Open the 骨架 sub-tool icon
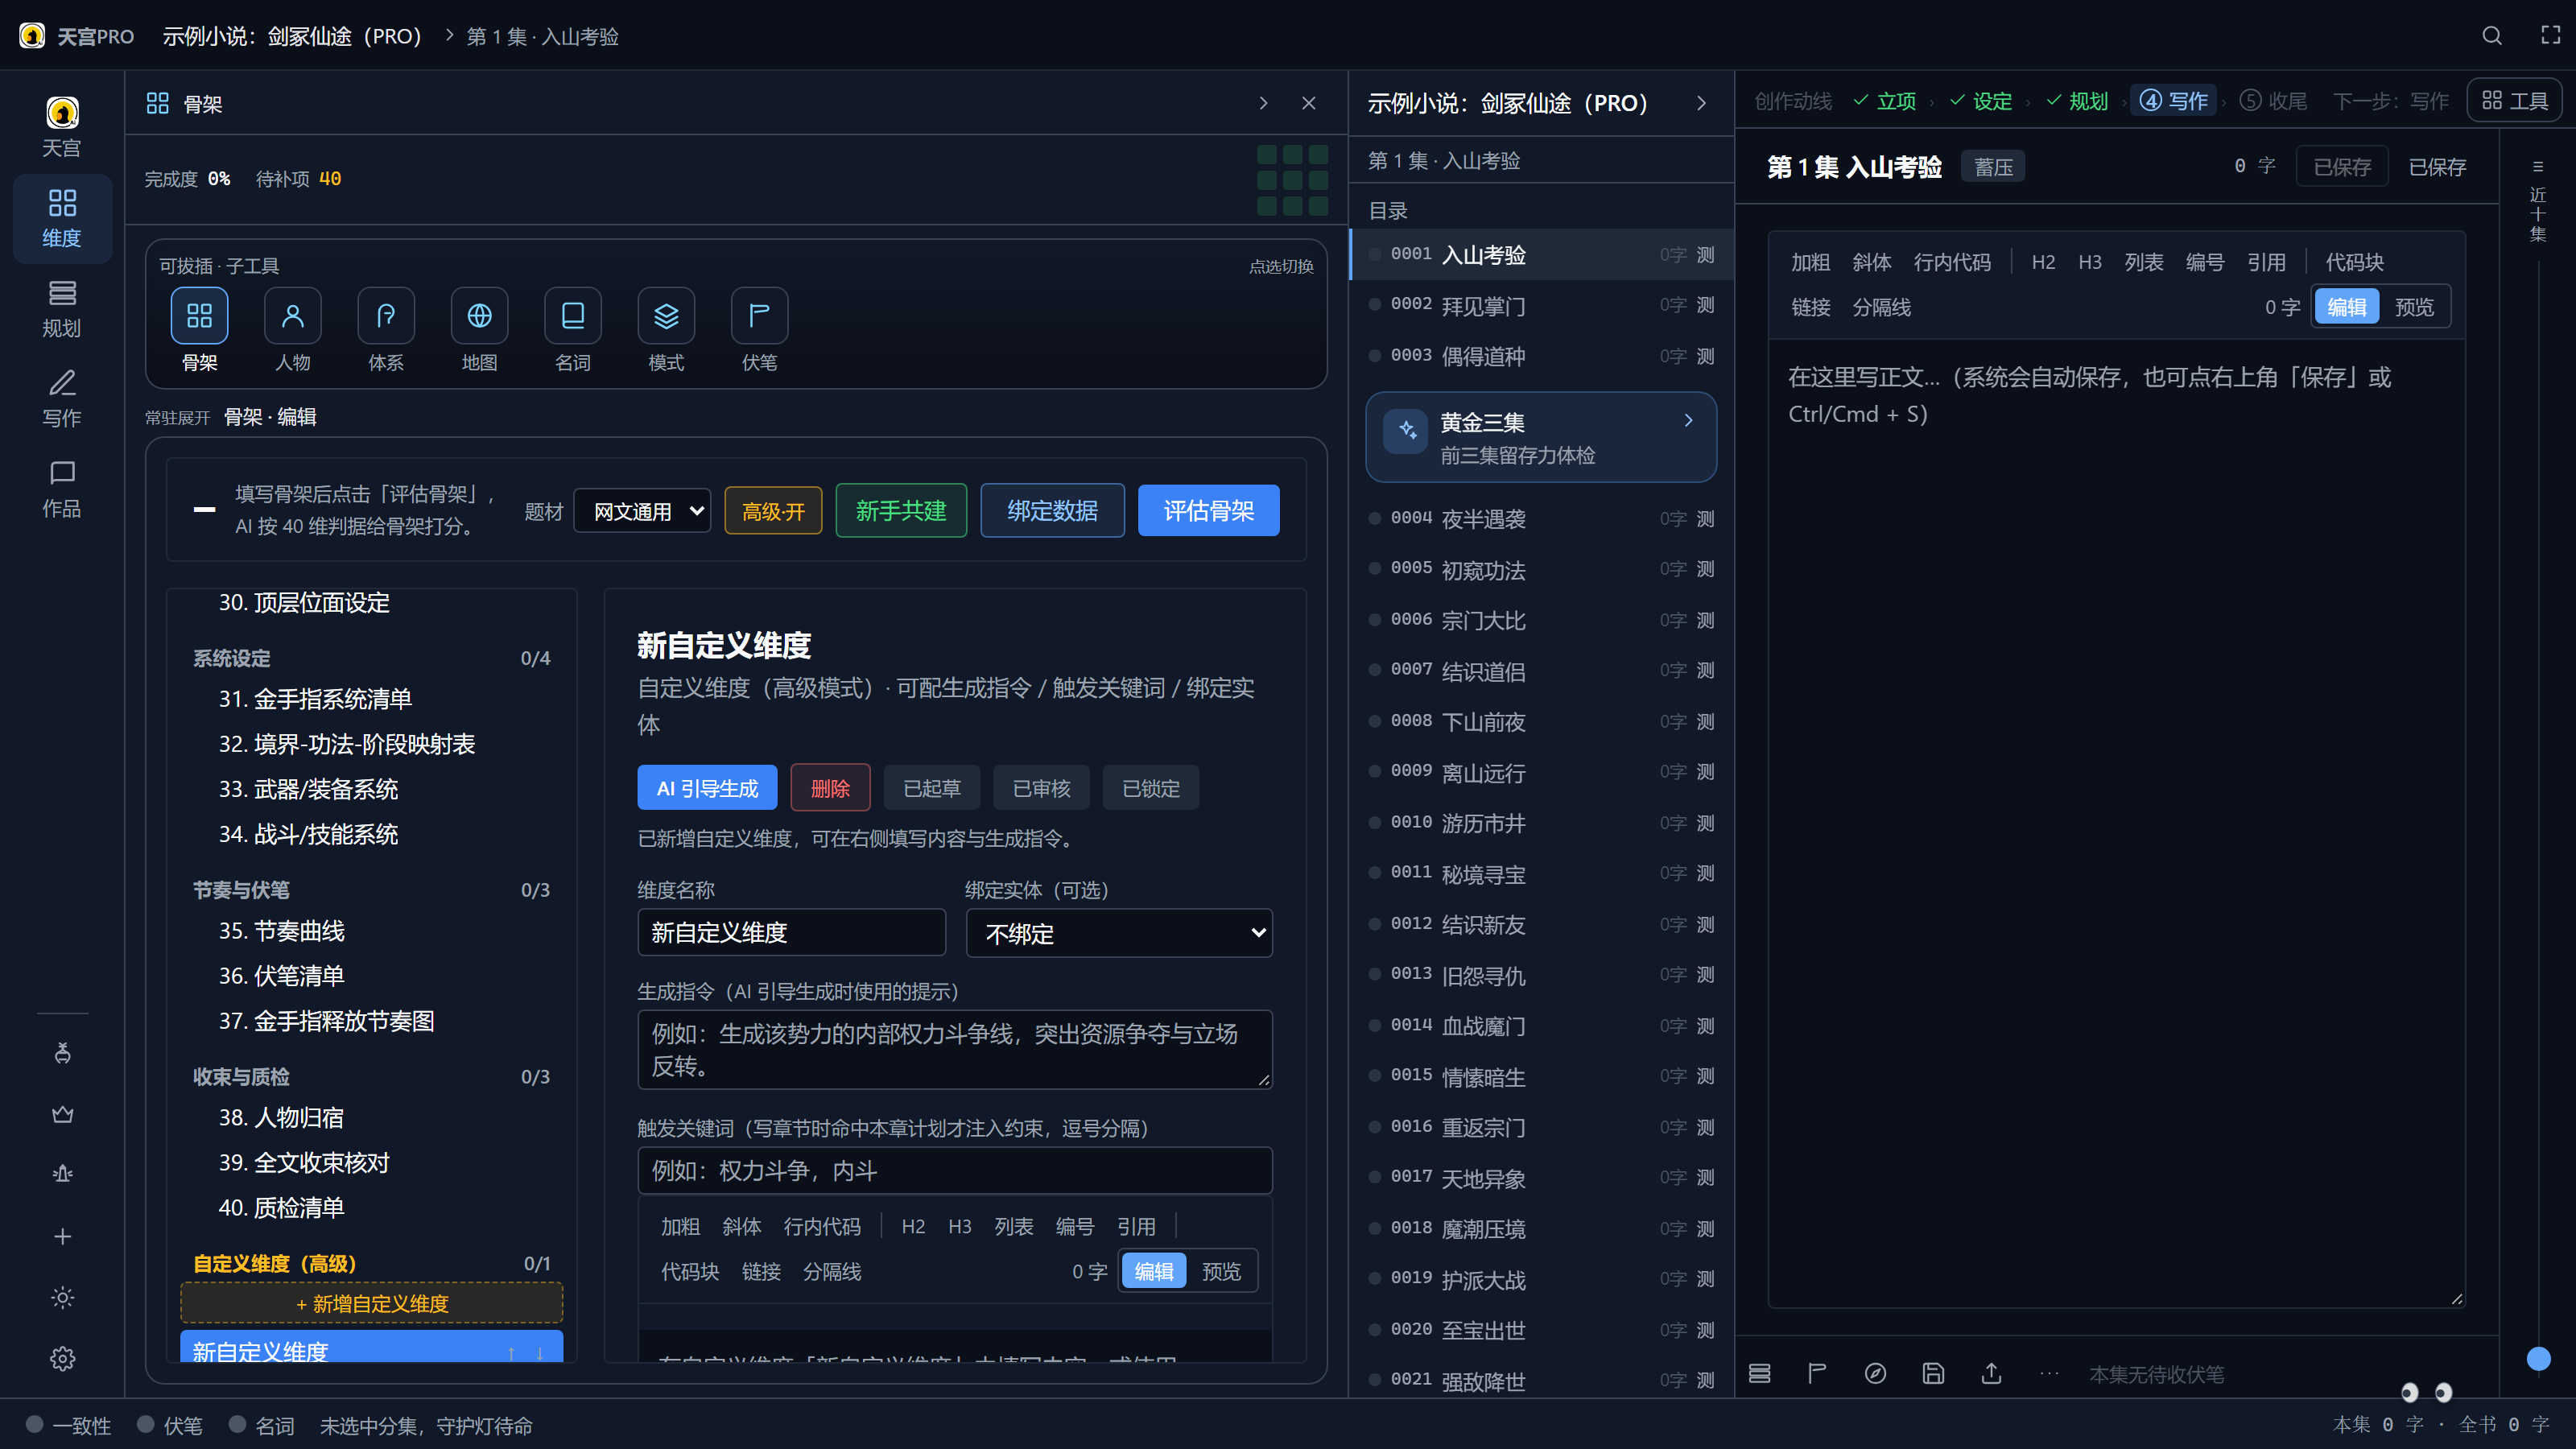Image resolution: width=2576 pixels, height=1449 pixels. [199, 315]
